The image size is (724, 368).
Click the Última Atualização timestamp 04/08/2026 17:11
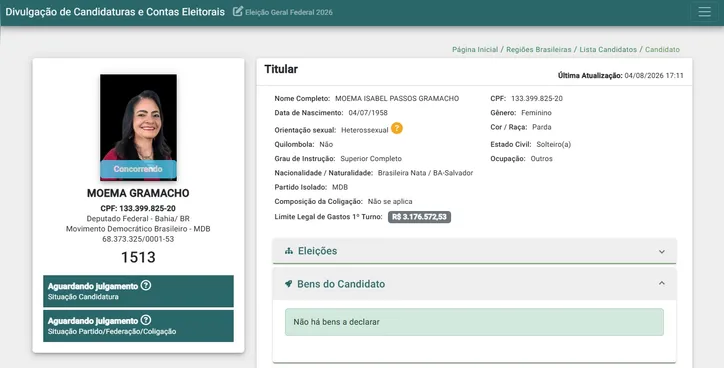pyautogui.click(x=654, y=76)
